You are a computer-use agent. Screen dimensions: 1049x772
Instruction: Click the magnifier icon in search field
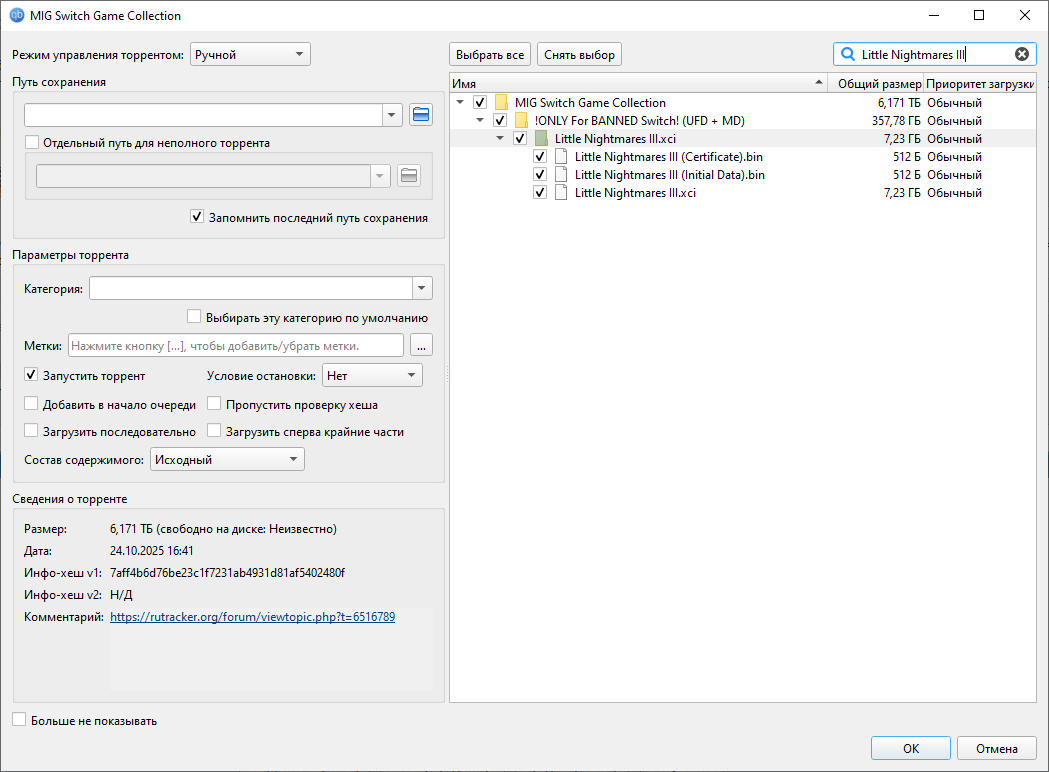848,55
